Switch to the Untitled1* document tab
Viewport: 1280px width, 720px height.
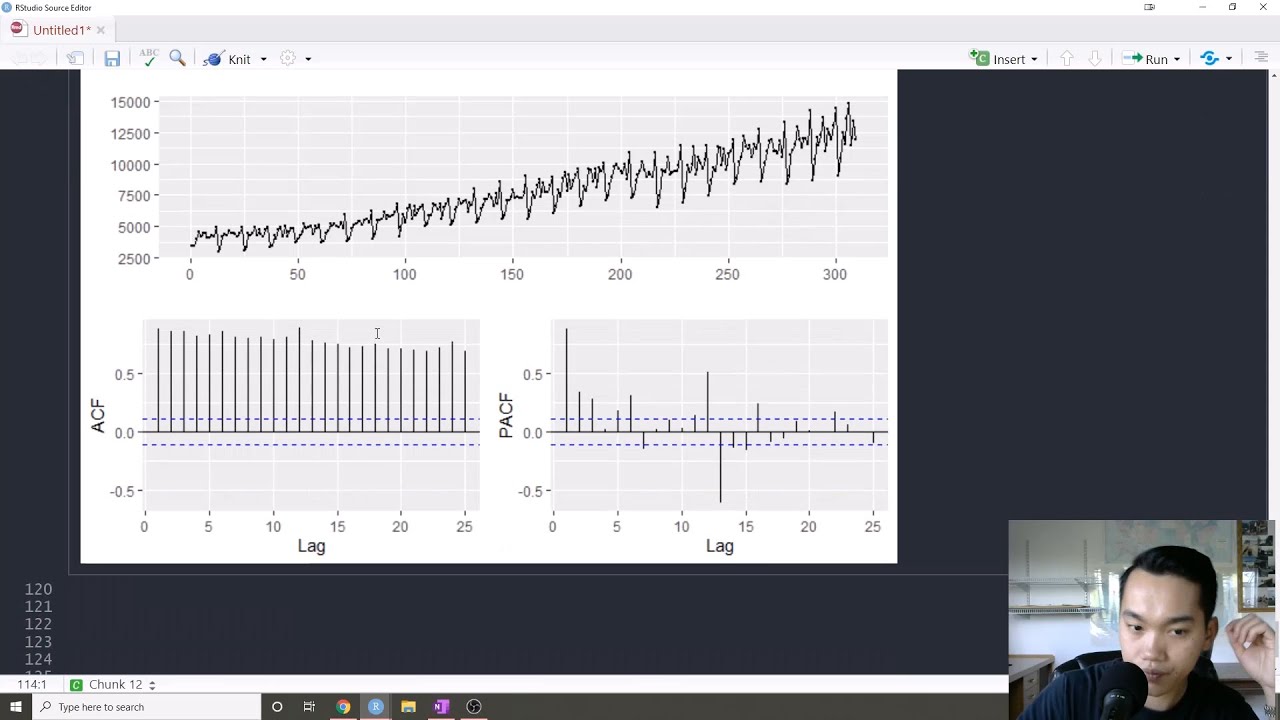60,30
